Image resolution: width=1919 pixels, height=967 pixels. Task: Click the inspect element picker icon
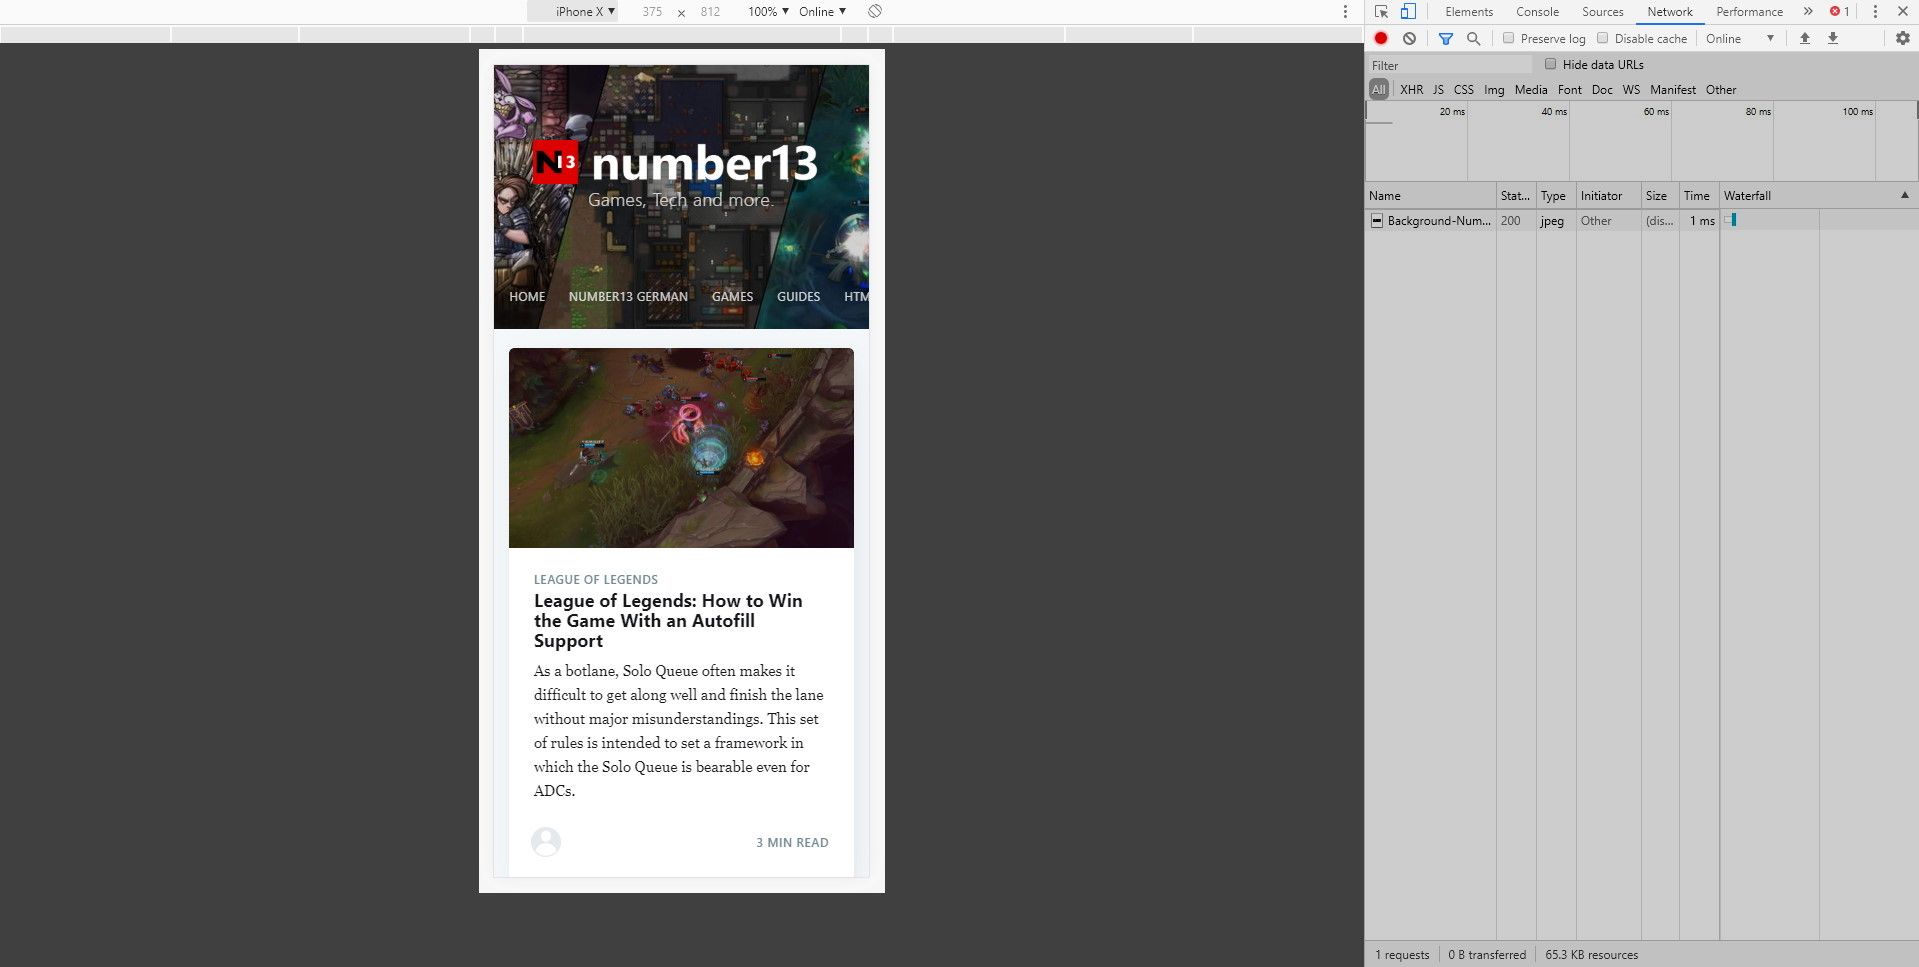click(x=1381, y=11)
